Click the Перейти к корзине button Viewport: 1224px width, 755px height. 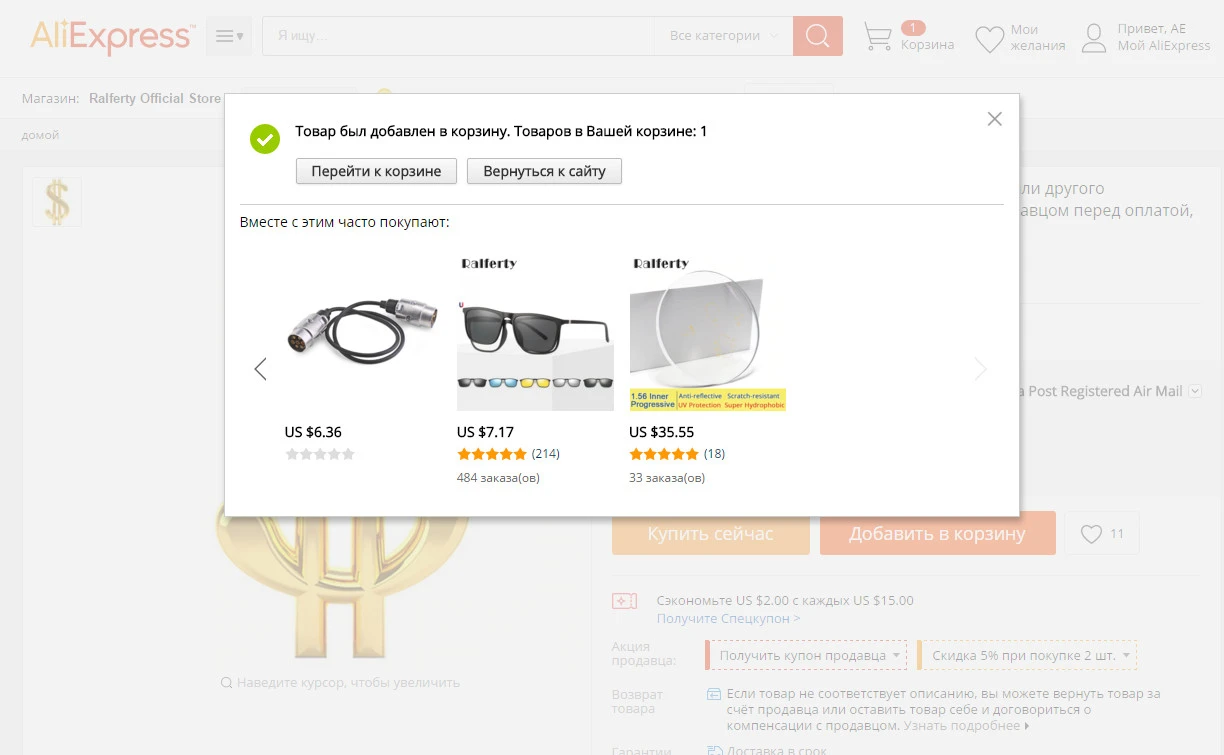(x=376, y=171)
